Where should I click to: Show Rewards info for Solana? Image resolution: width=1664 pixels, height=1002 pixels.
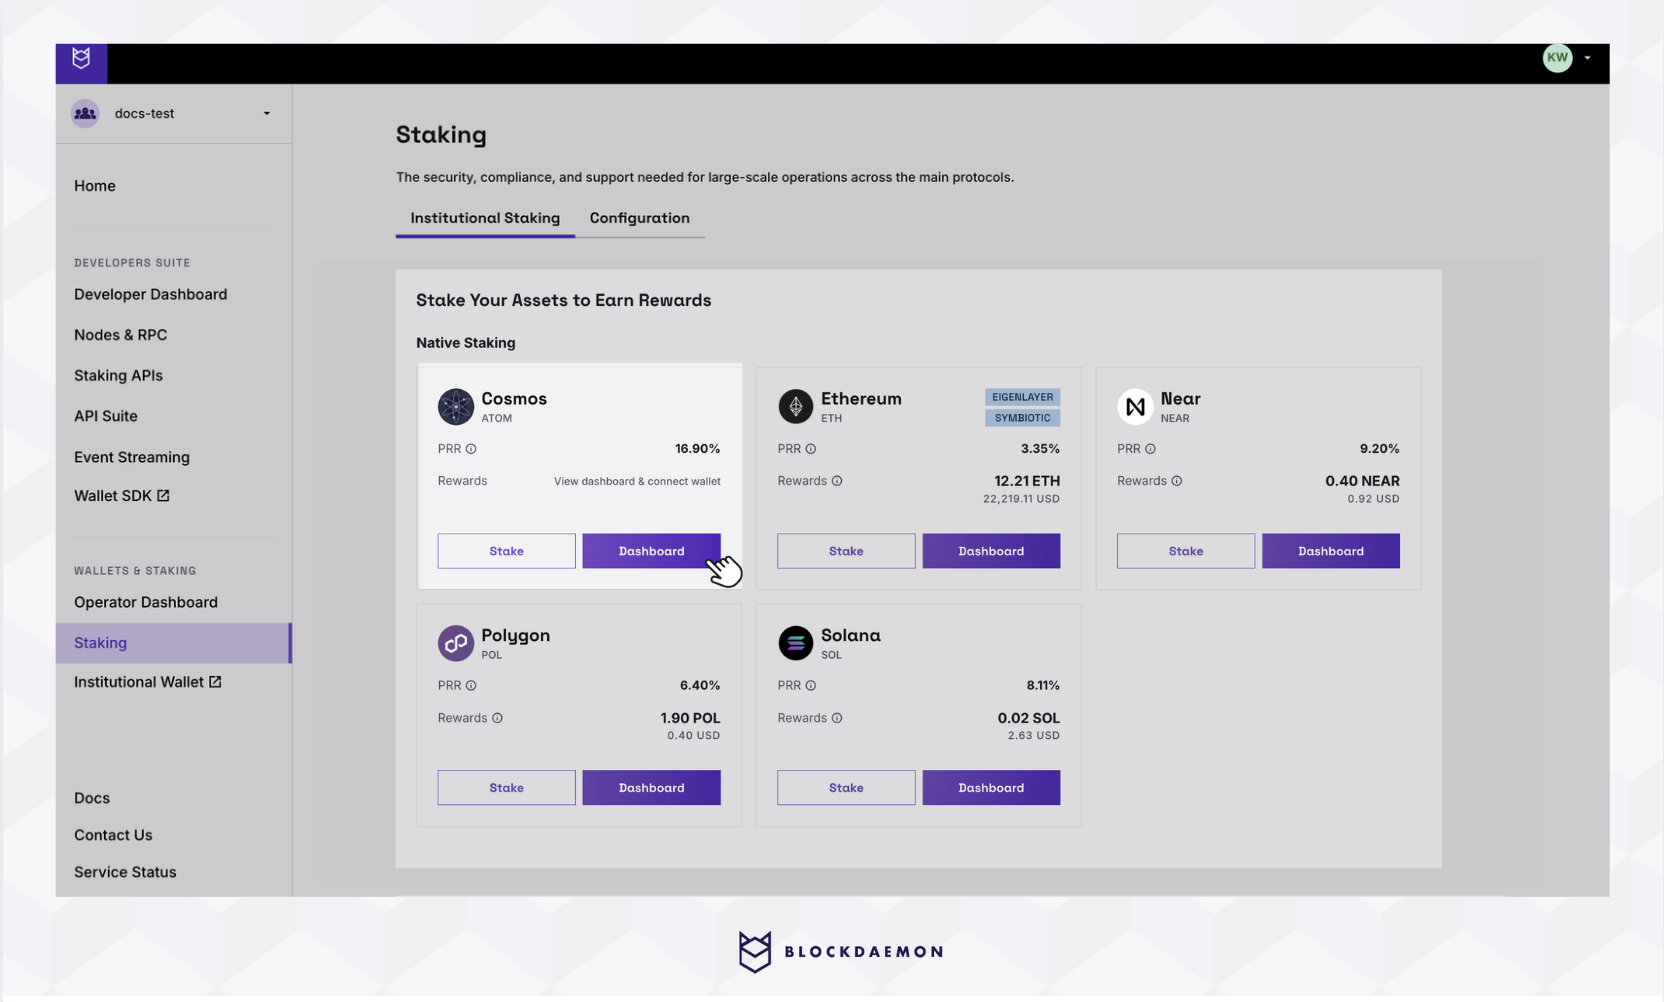[837, 718]
